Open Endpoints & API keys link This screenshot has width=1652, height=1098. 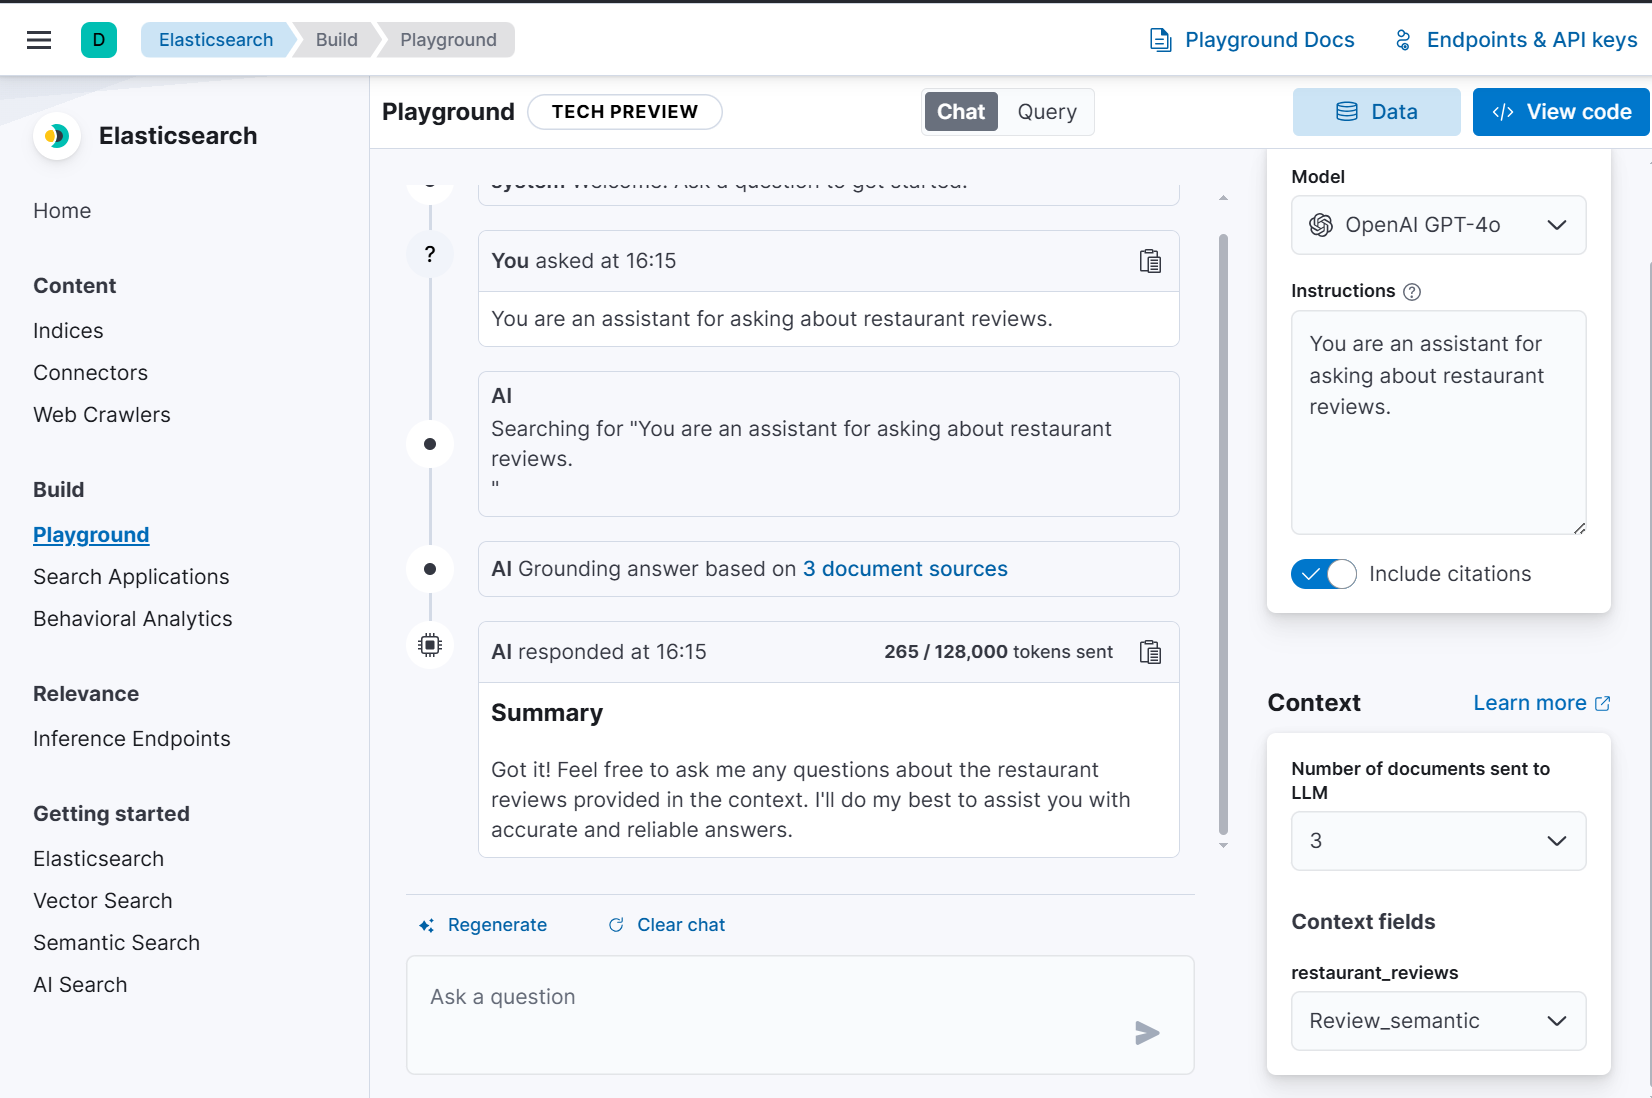click(1516, 40)
